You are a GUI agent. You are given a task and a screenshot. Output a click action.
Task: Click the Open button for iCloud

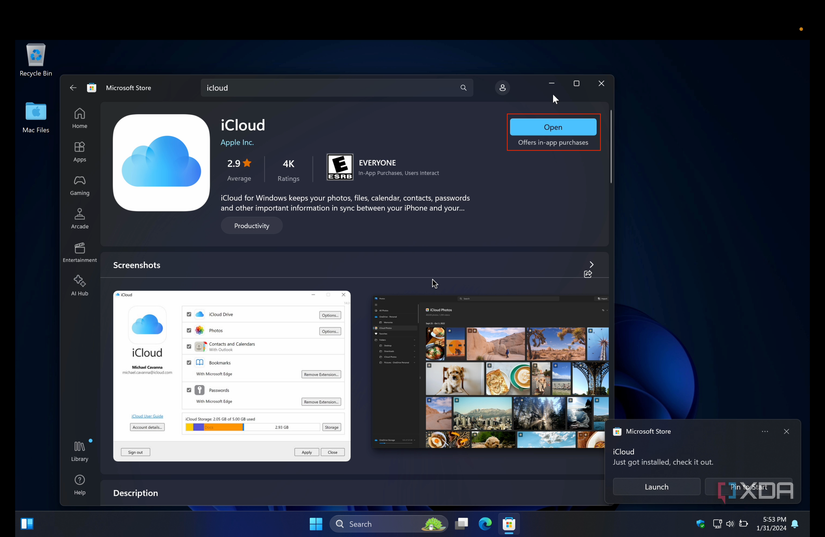tap(553, 127)
